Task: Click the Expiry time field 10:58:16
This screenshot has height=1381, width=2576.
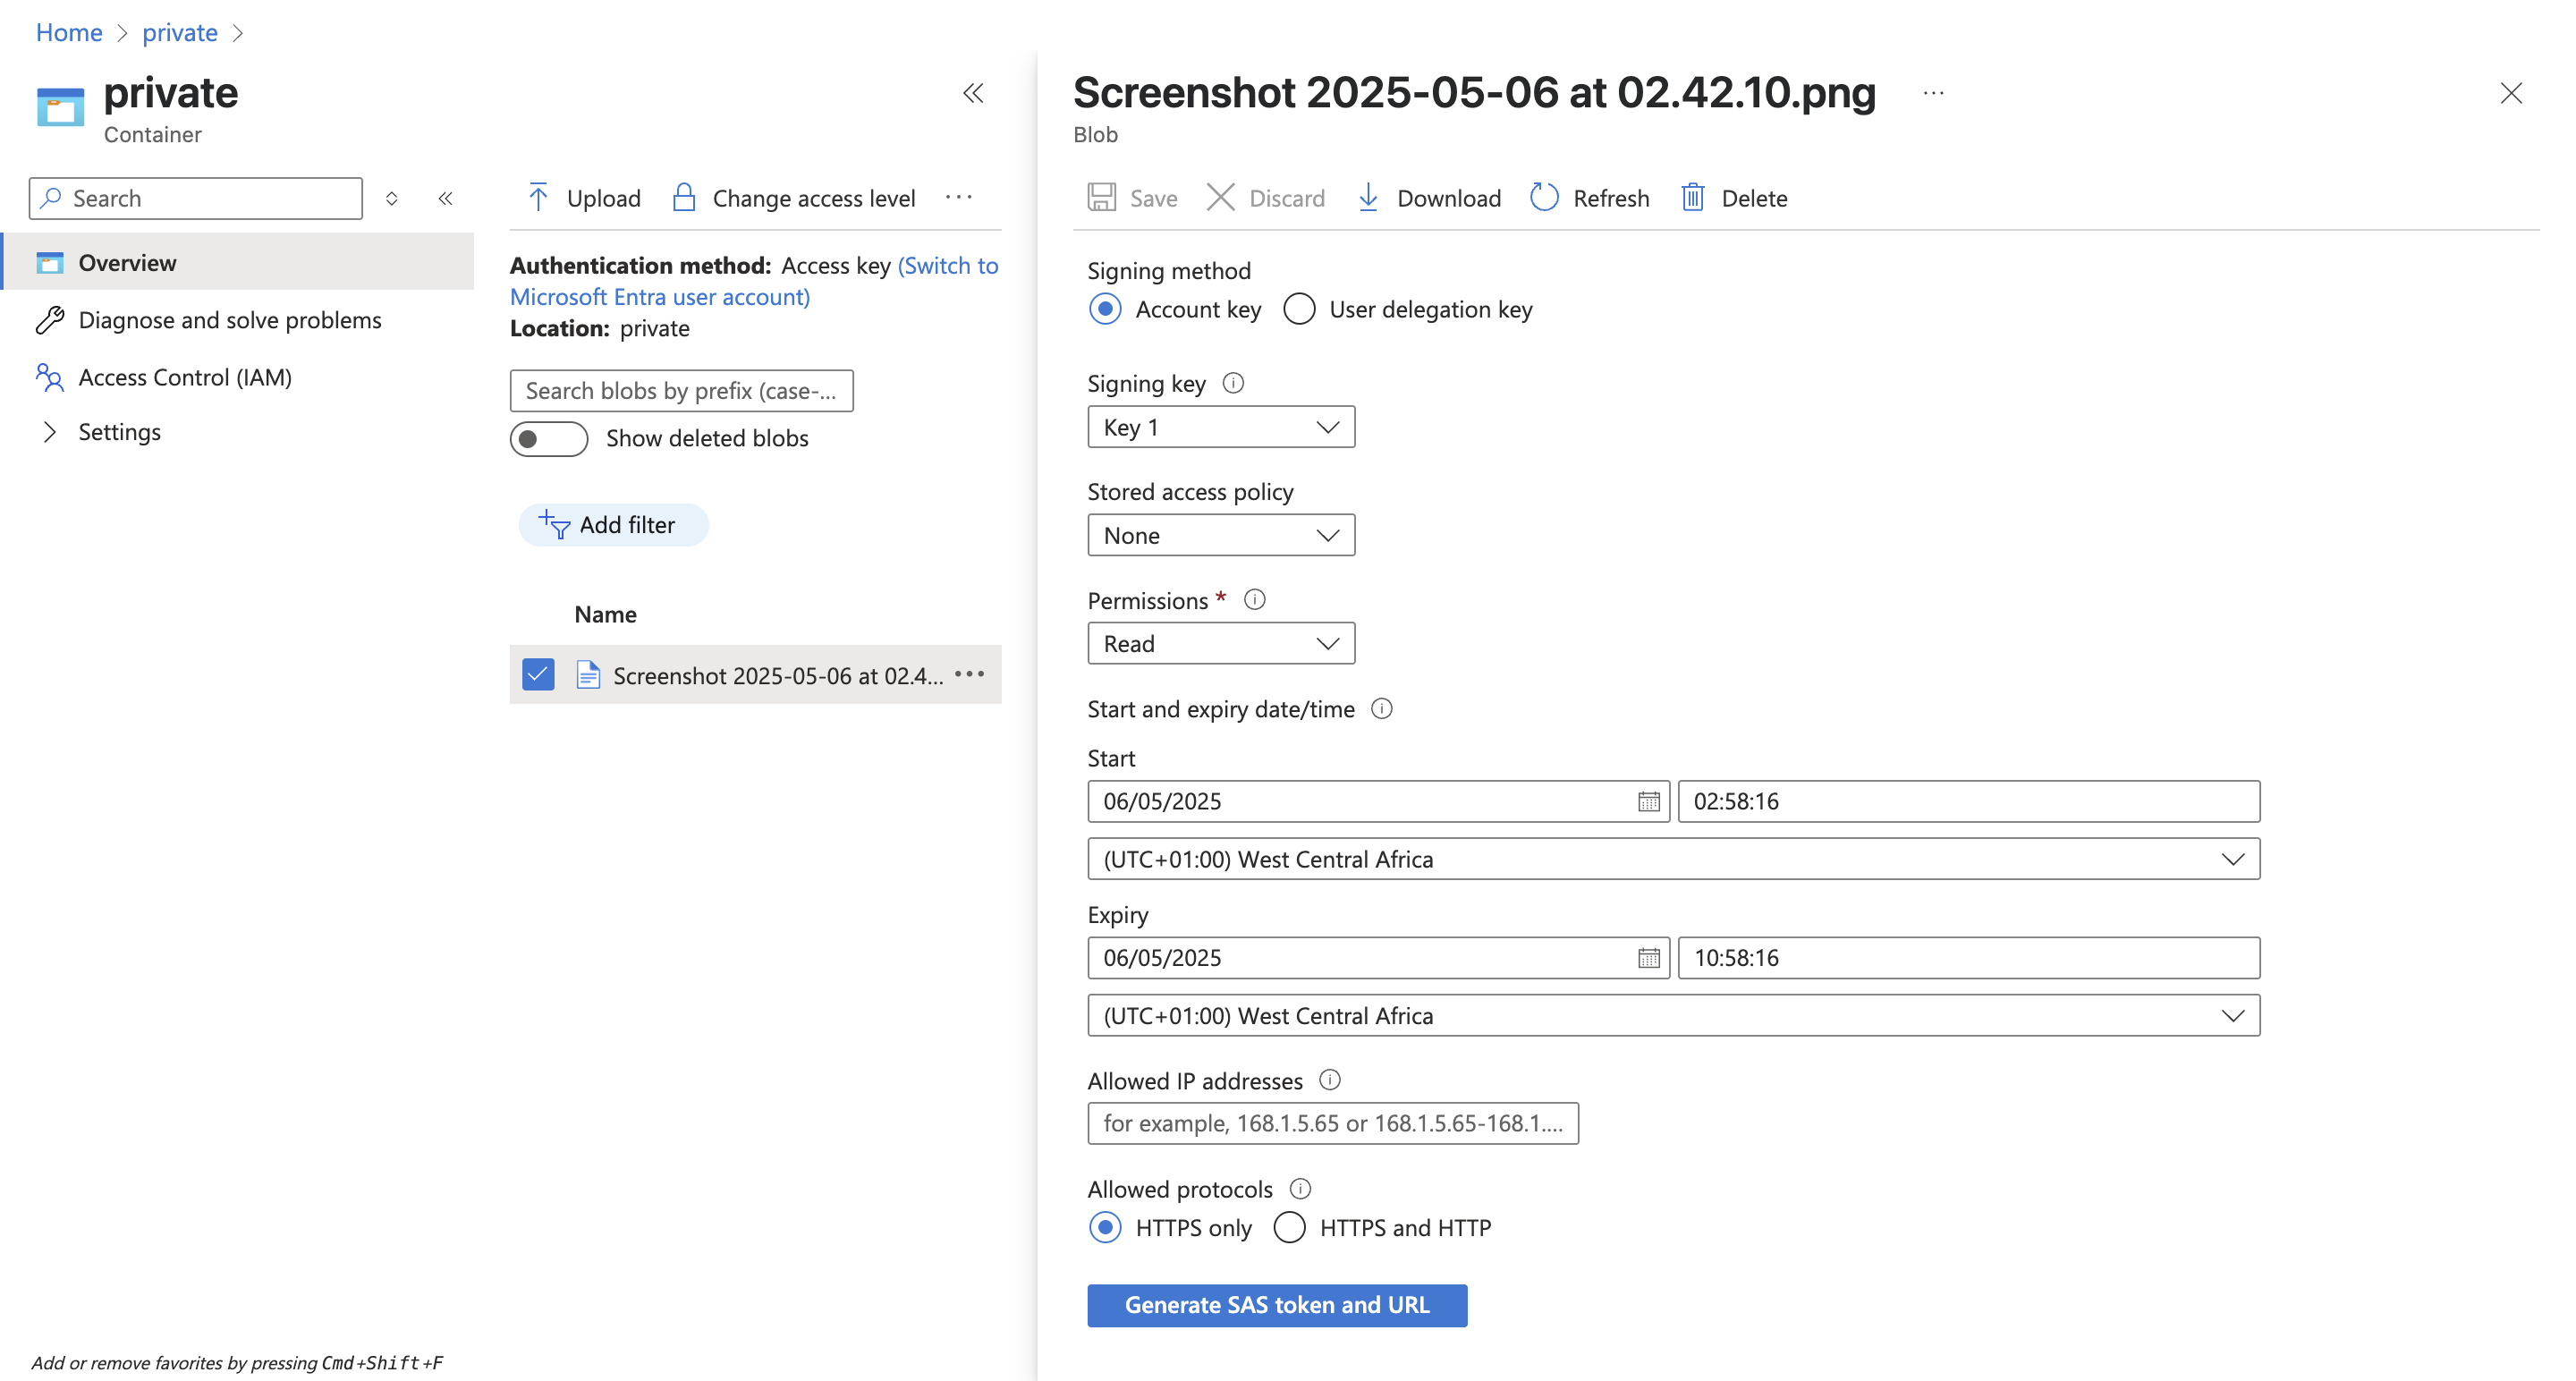Action: pyautogui.click(x=1968, y=957)
